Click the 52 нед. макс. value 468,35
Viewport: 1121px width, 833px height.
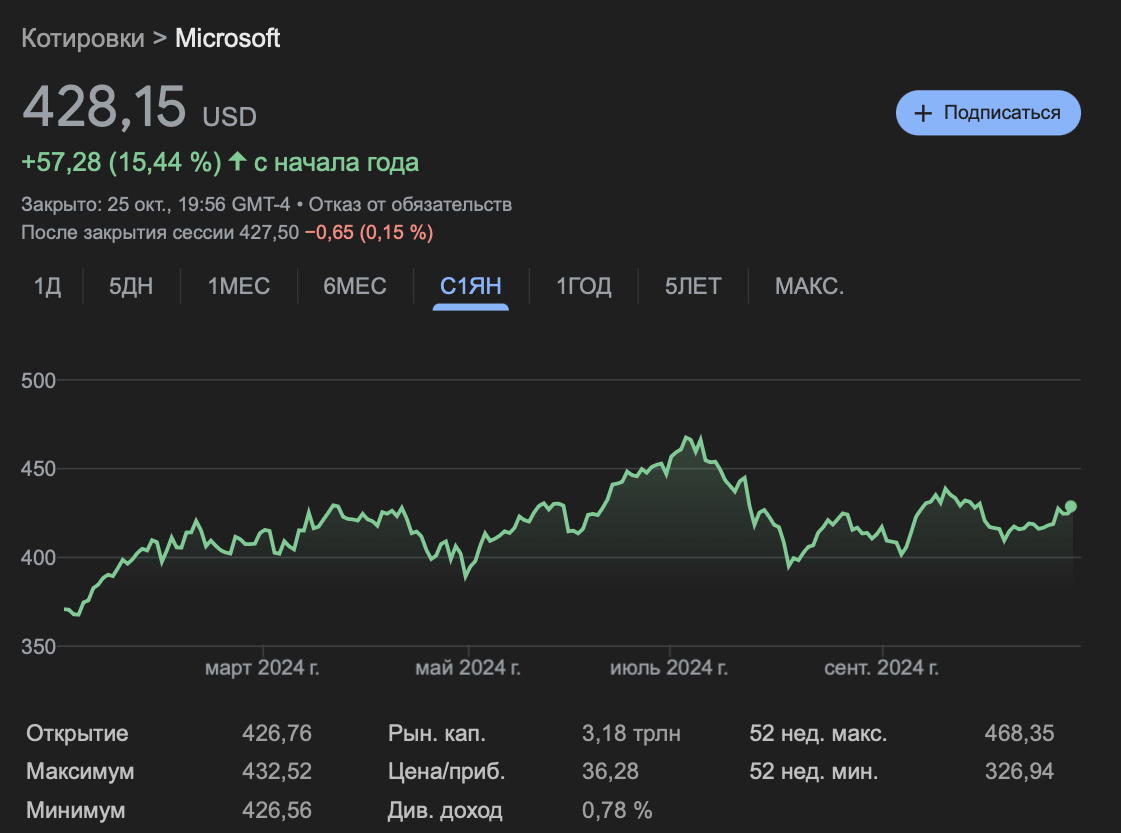[1019, 733]
